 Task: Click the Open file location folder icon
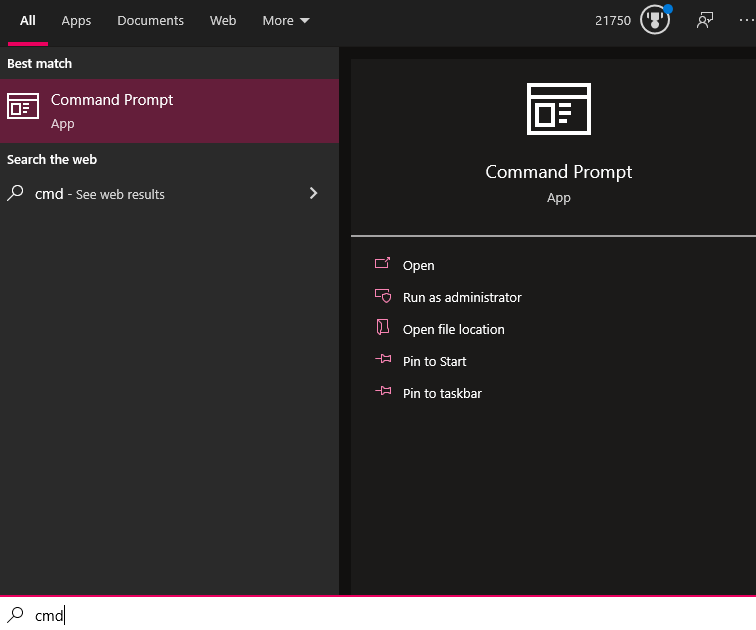[383, 327]
